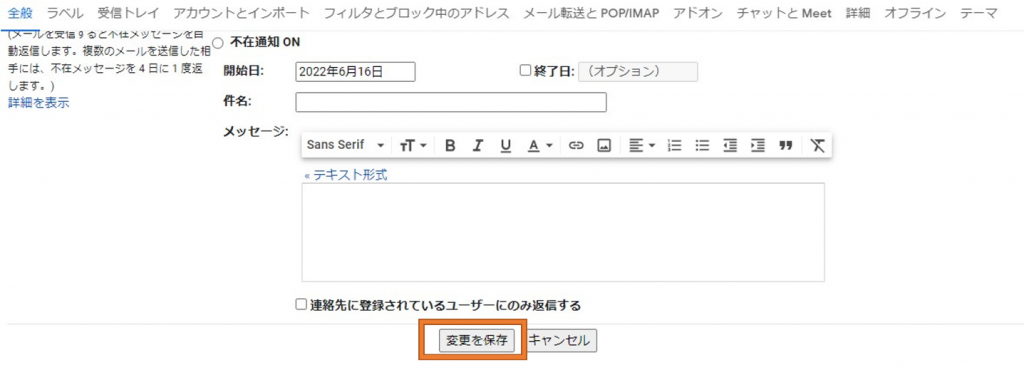This screenshot has height=375, width=1024.
Task: Open the text alignment dropdown
Action: click(642, 145)
